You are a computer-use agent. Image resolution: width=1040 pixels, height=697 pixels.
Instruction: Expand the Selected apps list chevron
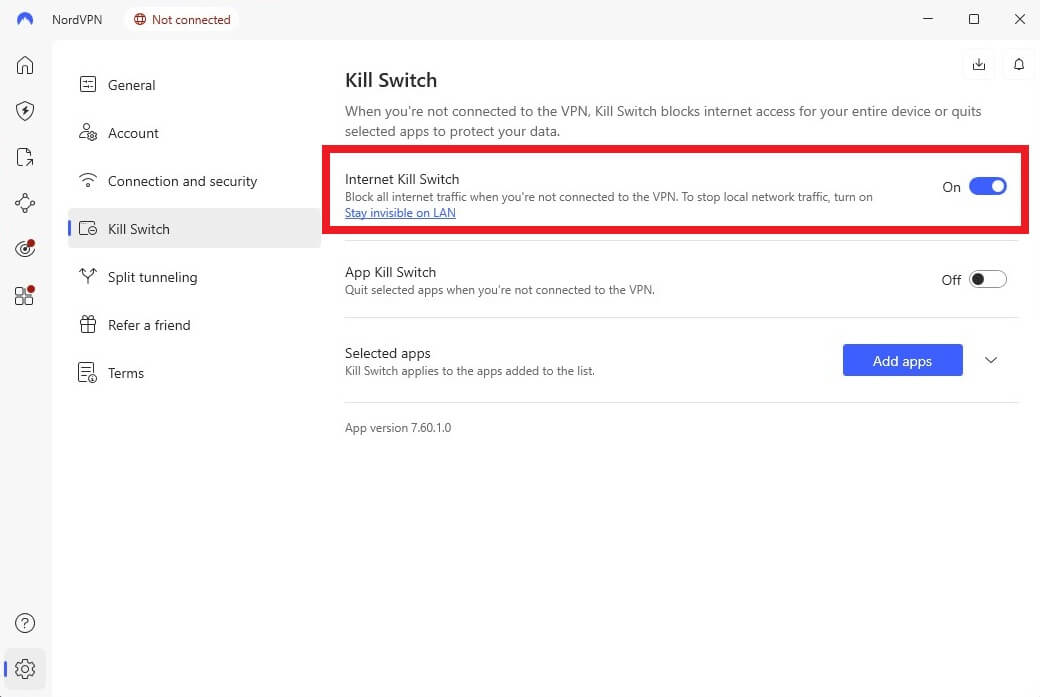pyautogui.click(x=990, y=360)
